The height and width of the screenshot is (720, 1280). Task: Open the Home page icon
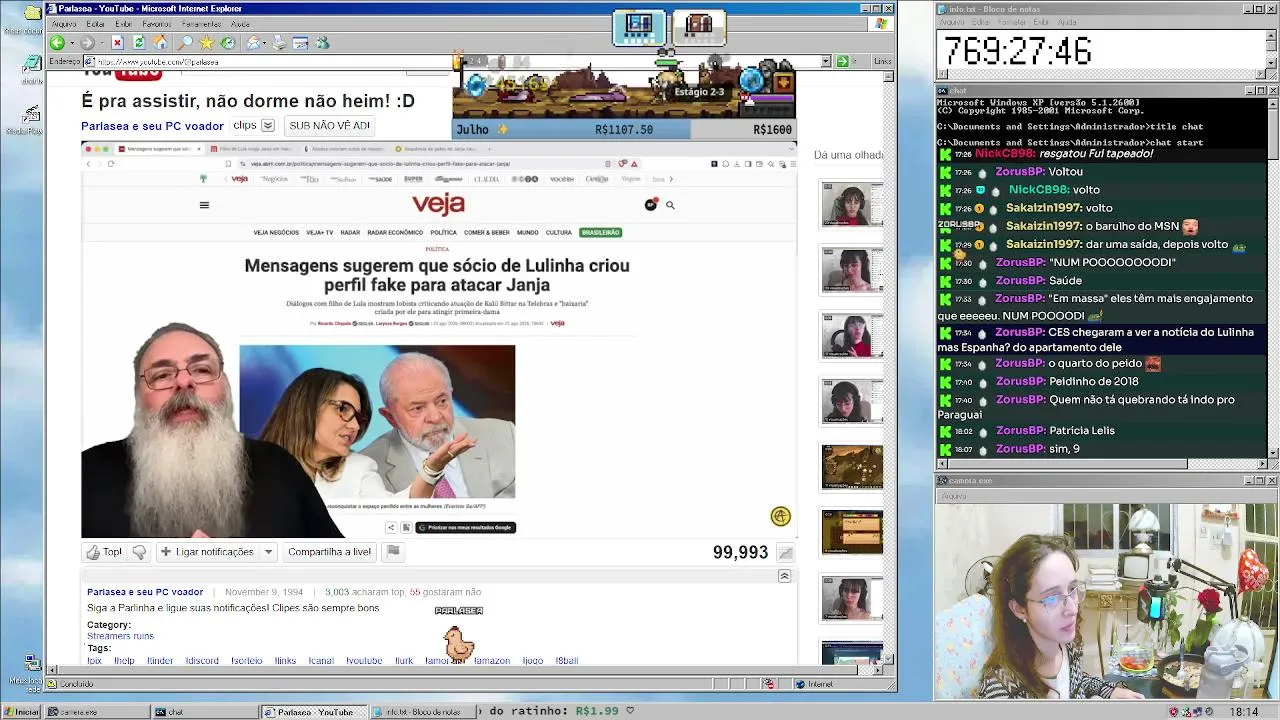pos(160,43)
